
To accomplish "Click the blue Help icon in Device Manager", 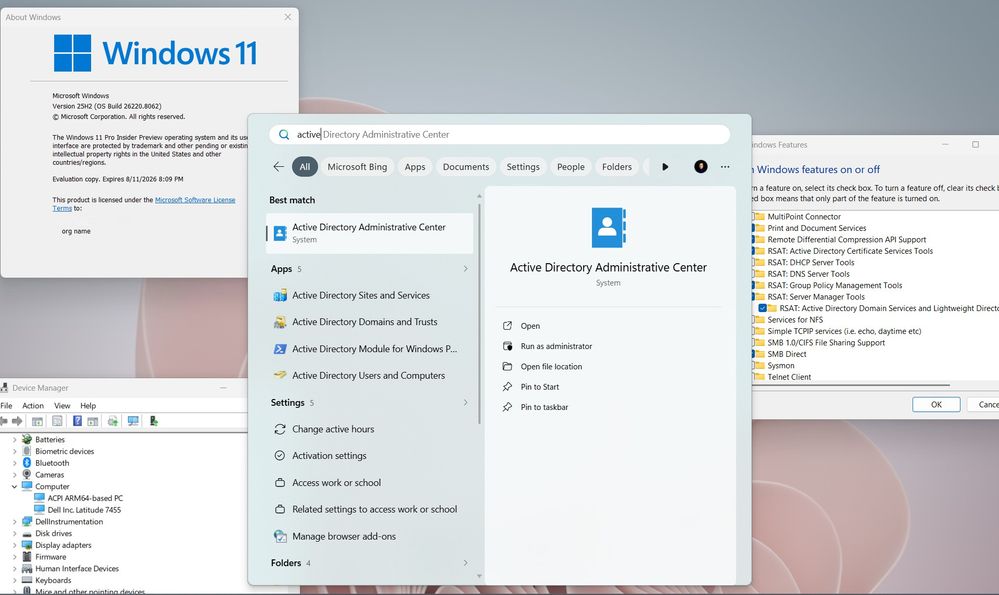I will tap(77, 421).
